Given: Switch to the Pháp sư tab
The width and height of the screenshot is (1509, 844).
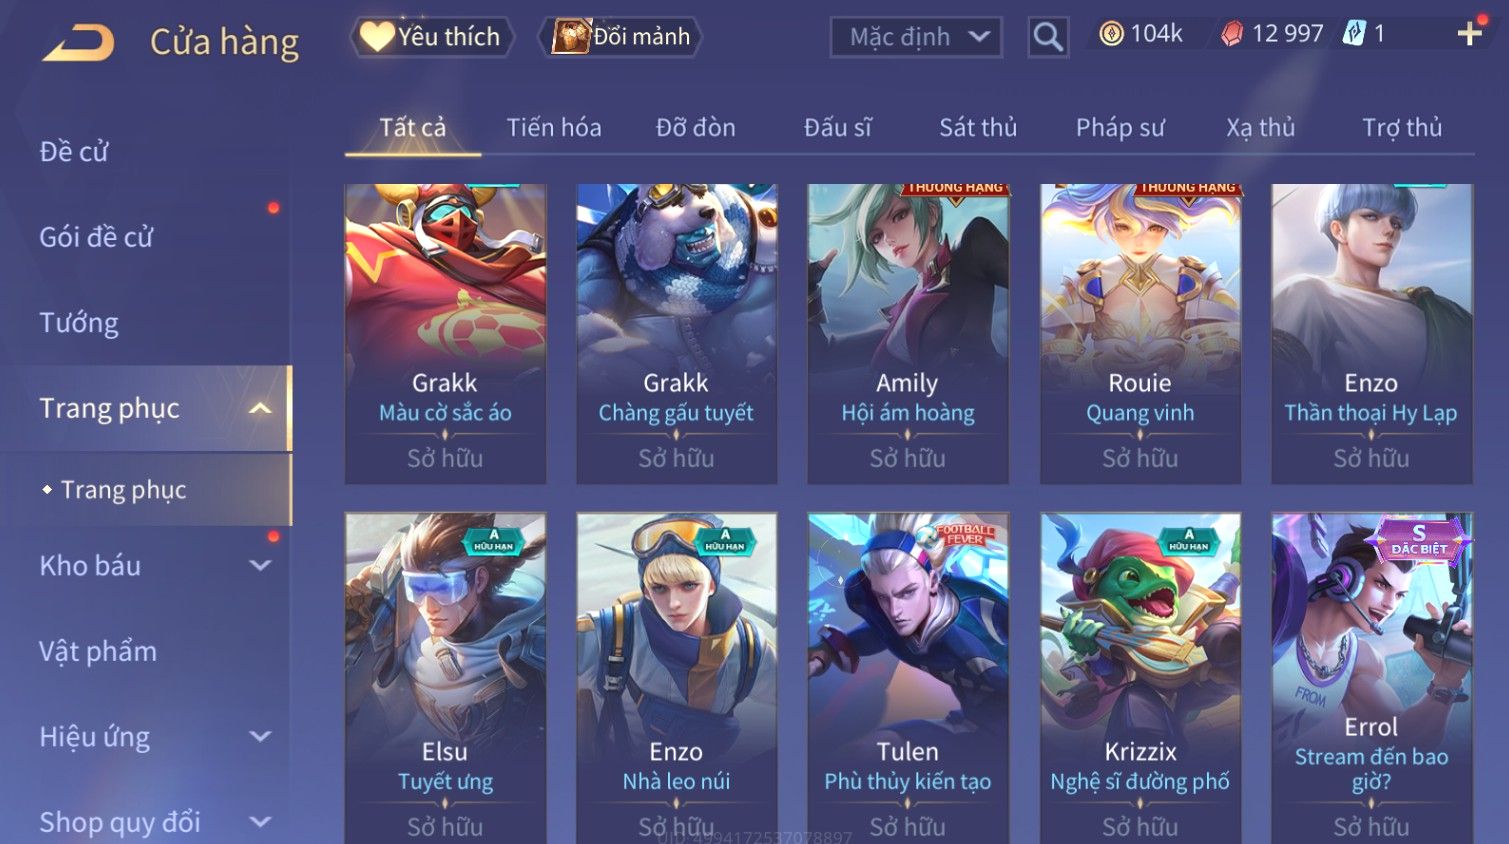Looking at the screenshot, I should click(1120, 128).
